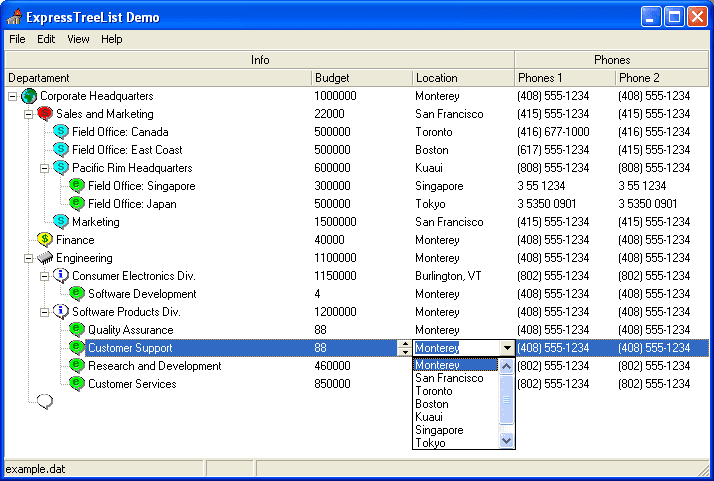Click the ExpressTreeList Demo title bar app icon
Image resolution: width=714 pixels, height=481 pixels.
click(x=14, y=17)
